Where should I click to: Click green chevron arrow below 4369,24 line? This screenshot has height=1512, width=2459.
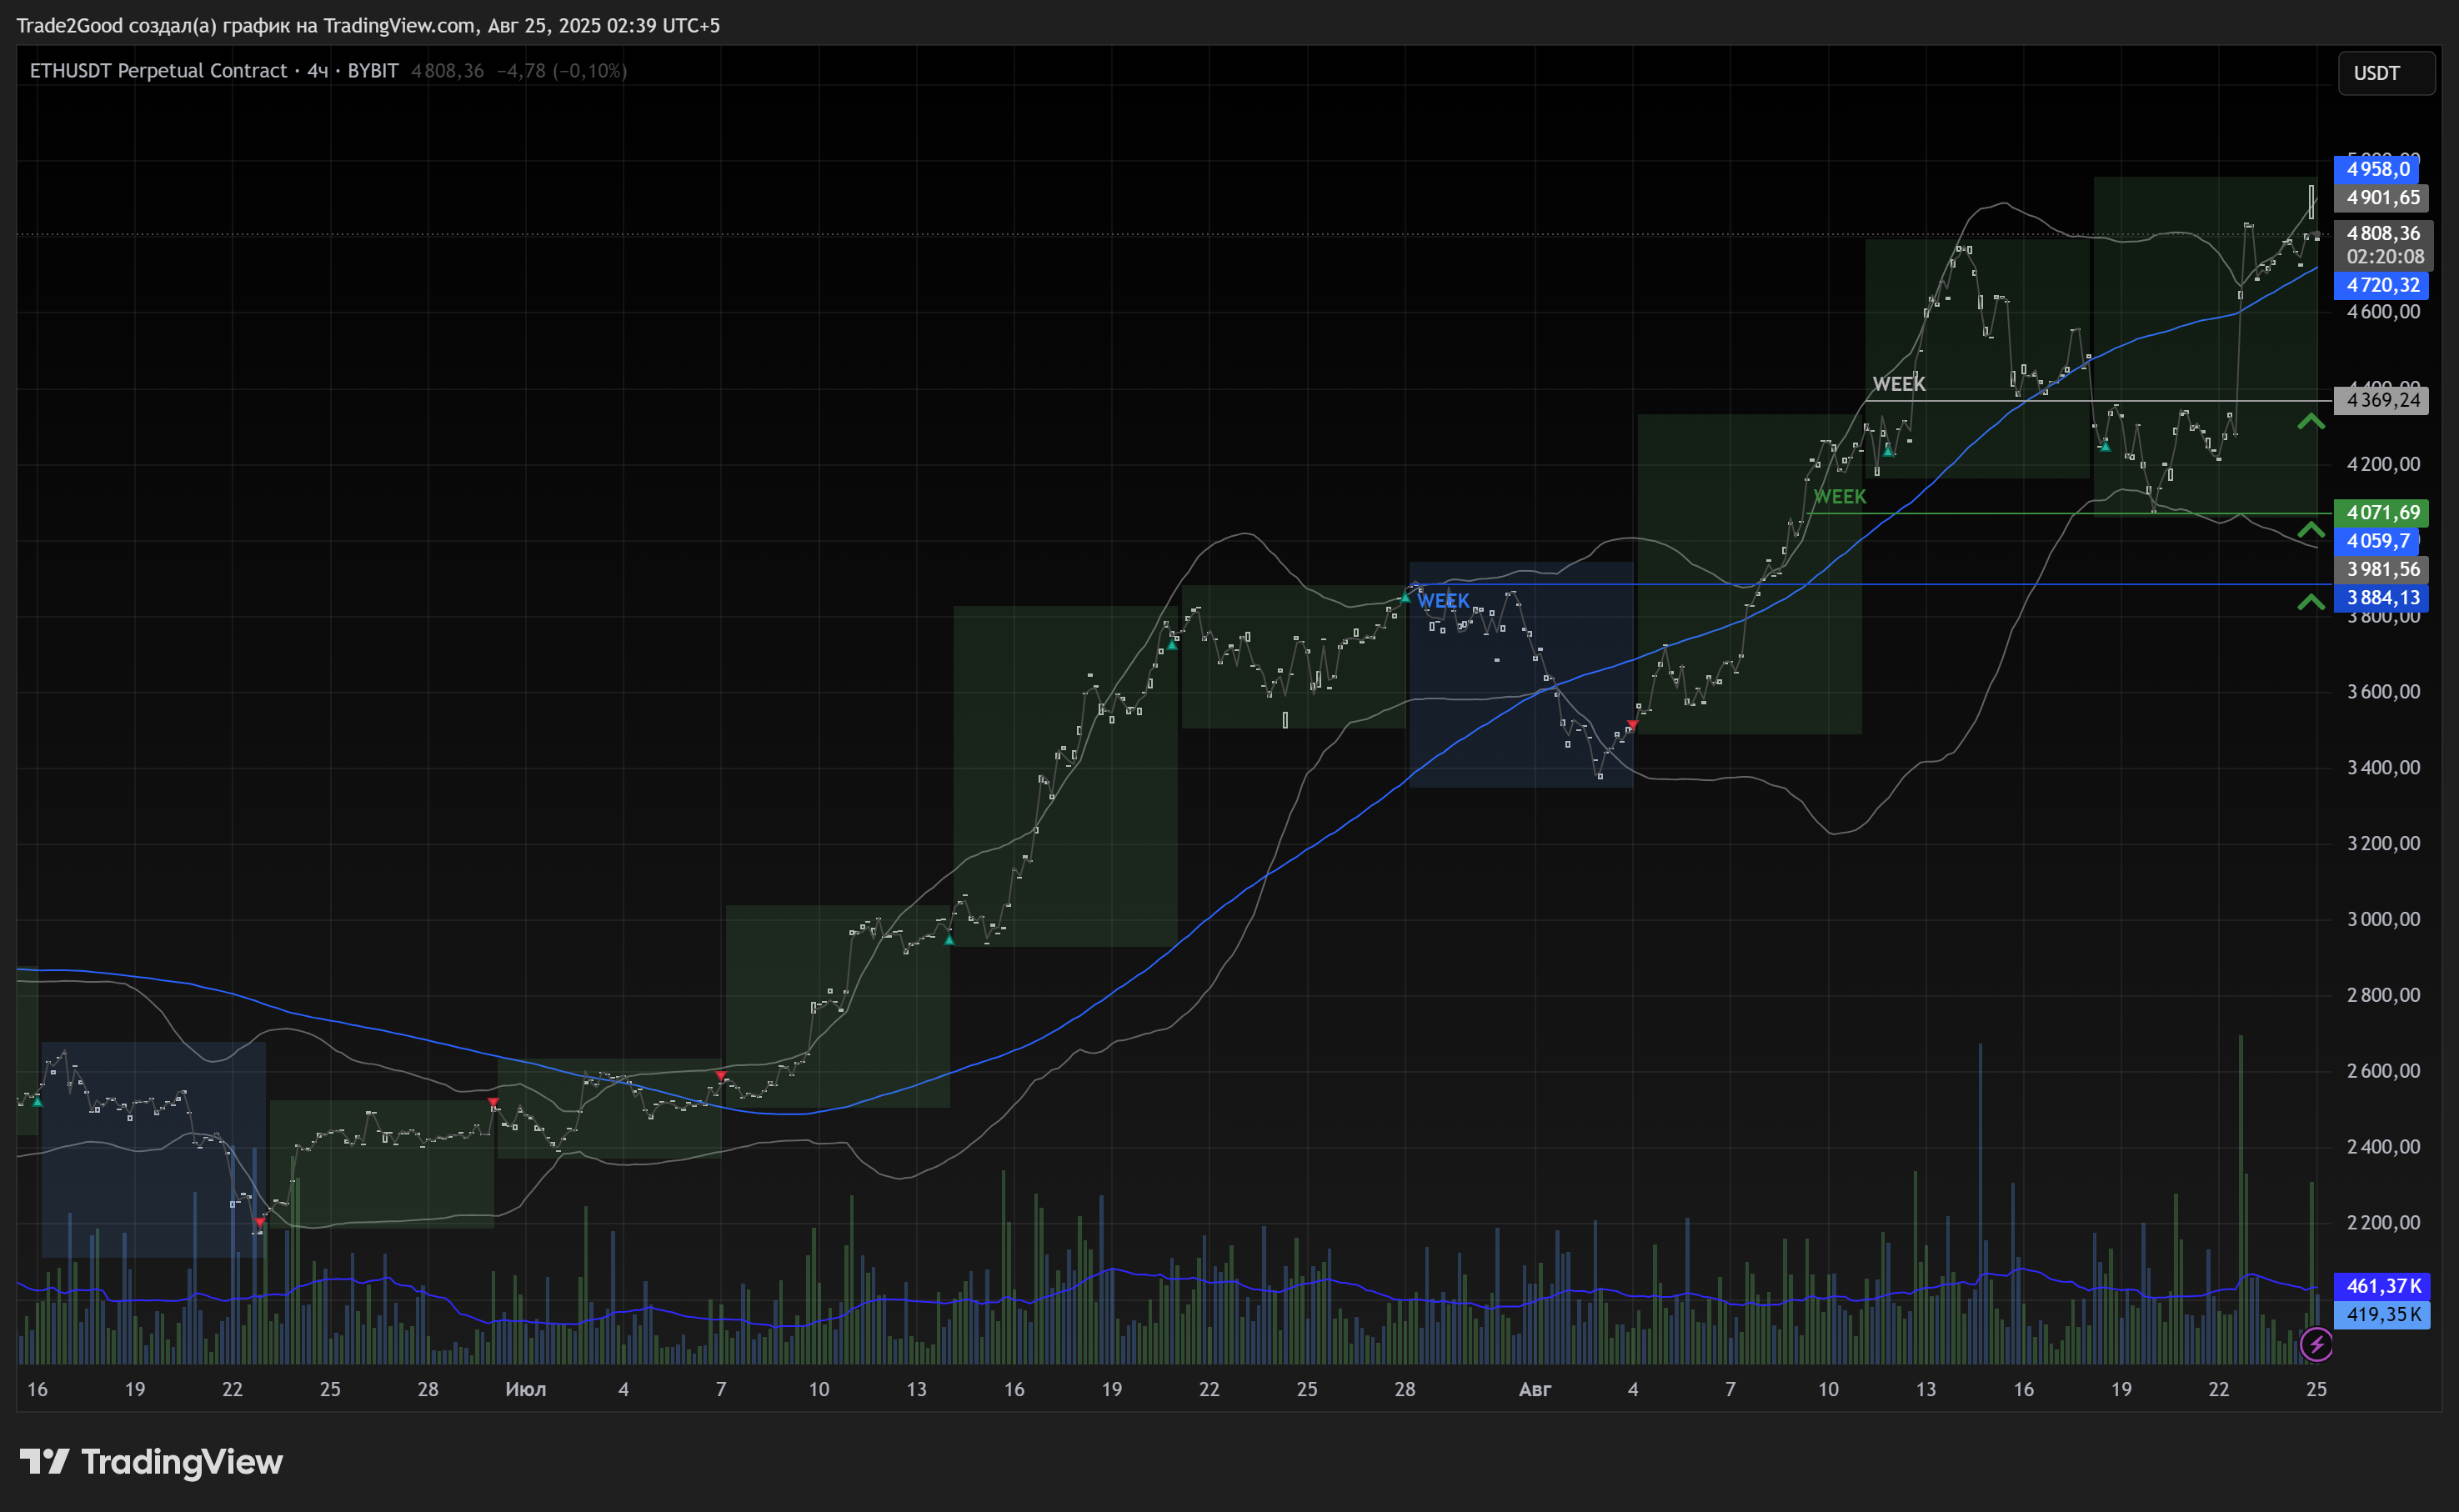2310,422
